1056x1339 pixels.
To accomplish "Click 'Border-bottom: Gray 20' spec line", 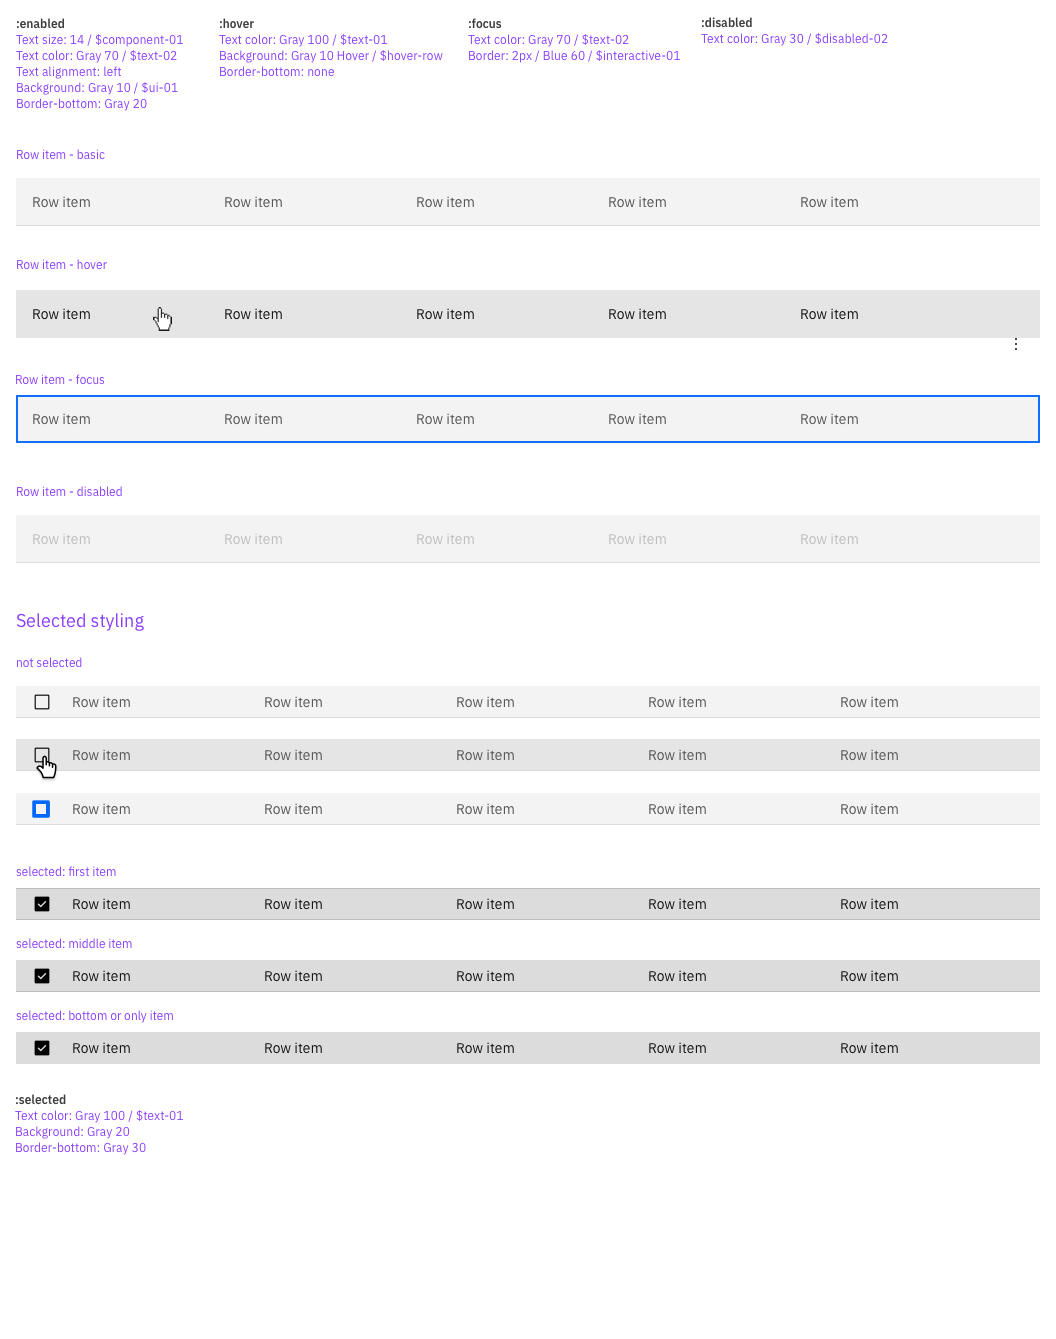I will 82,104.
